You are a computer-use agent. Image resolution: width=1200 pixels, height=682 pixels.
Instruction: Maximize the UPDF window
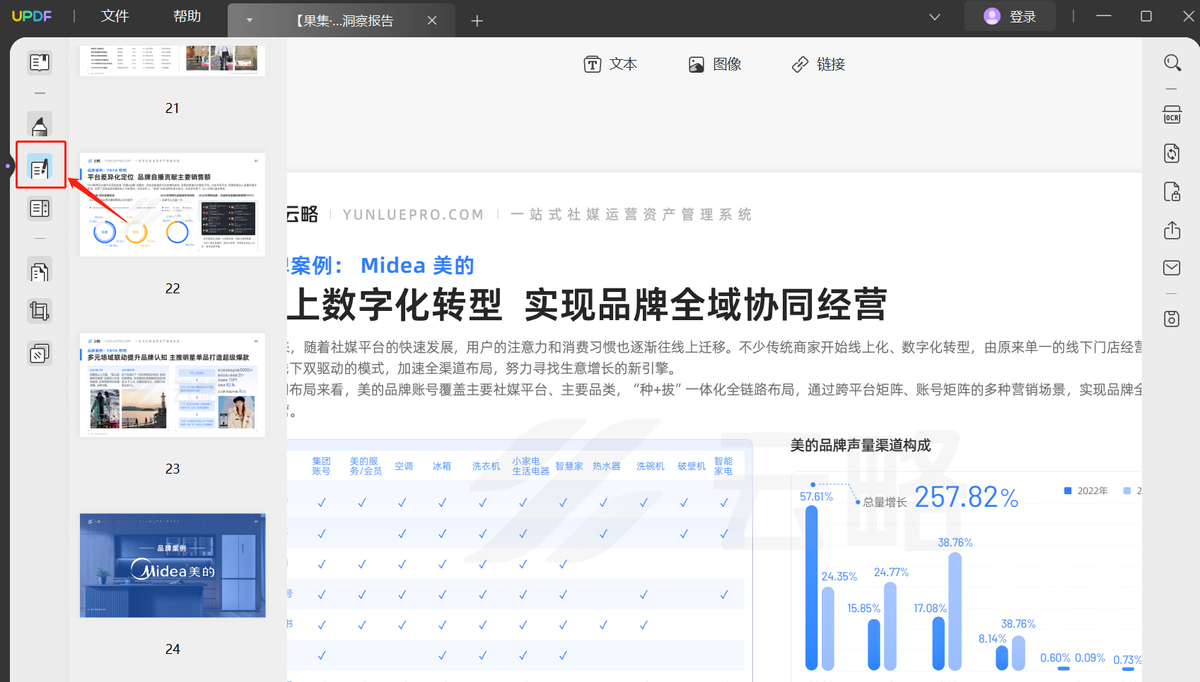click(x=1146, y=17)
